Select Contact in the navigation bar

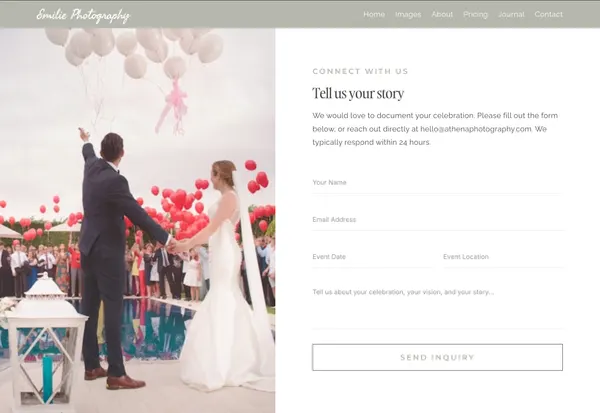(548, 15)
